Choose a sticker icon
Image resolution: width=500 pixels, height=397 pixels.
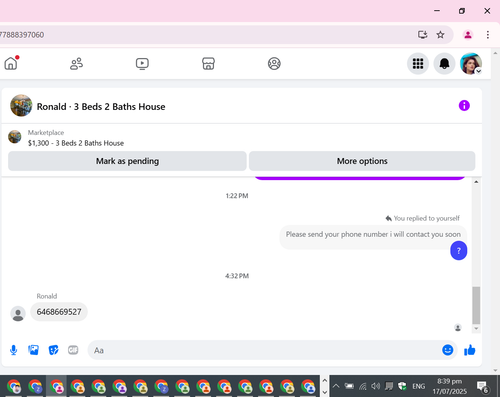53,350
